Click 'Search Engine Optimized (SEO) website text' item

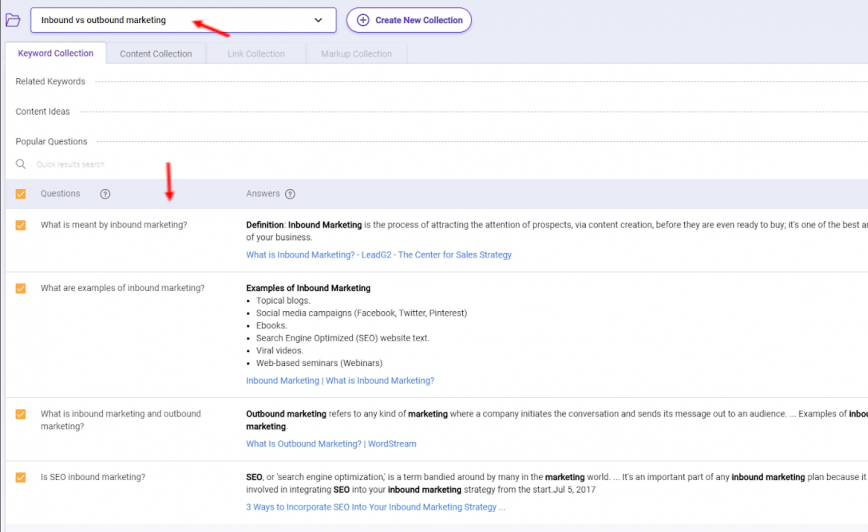tap(343, 338)
